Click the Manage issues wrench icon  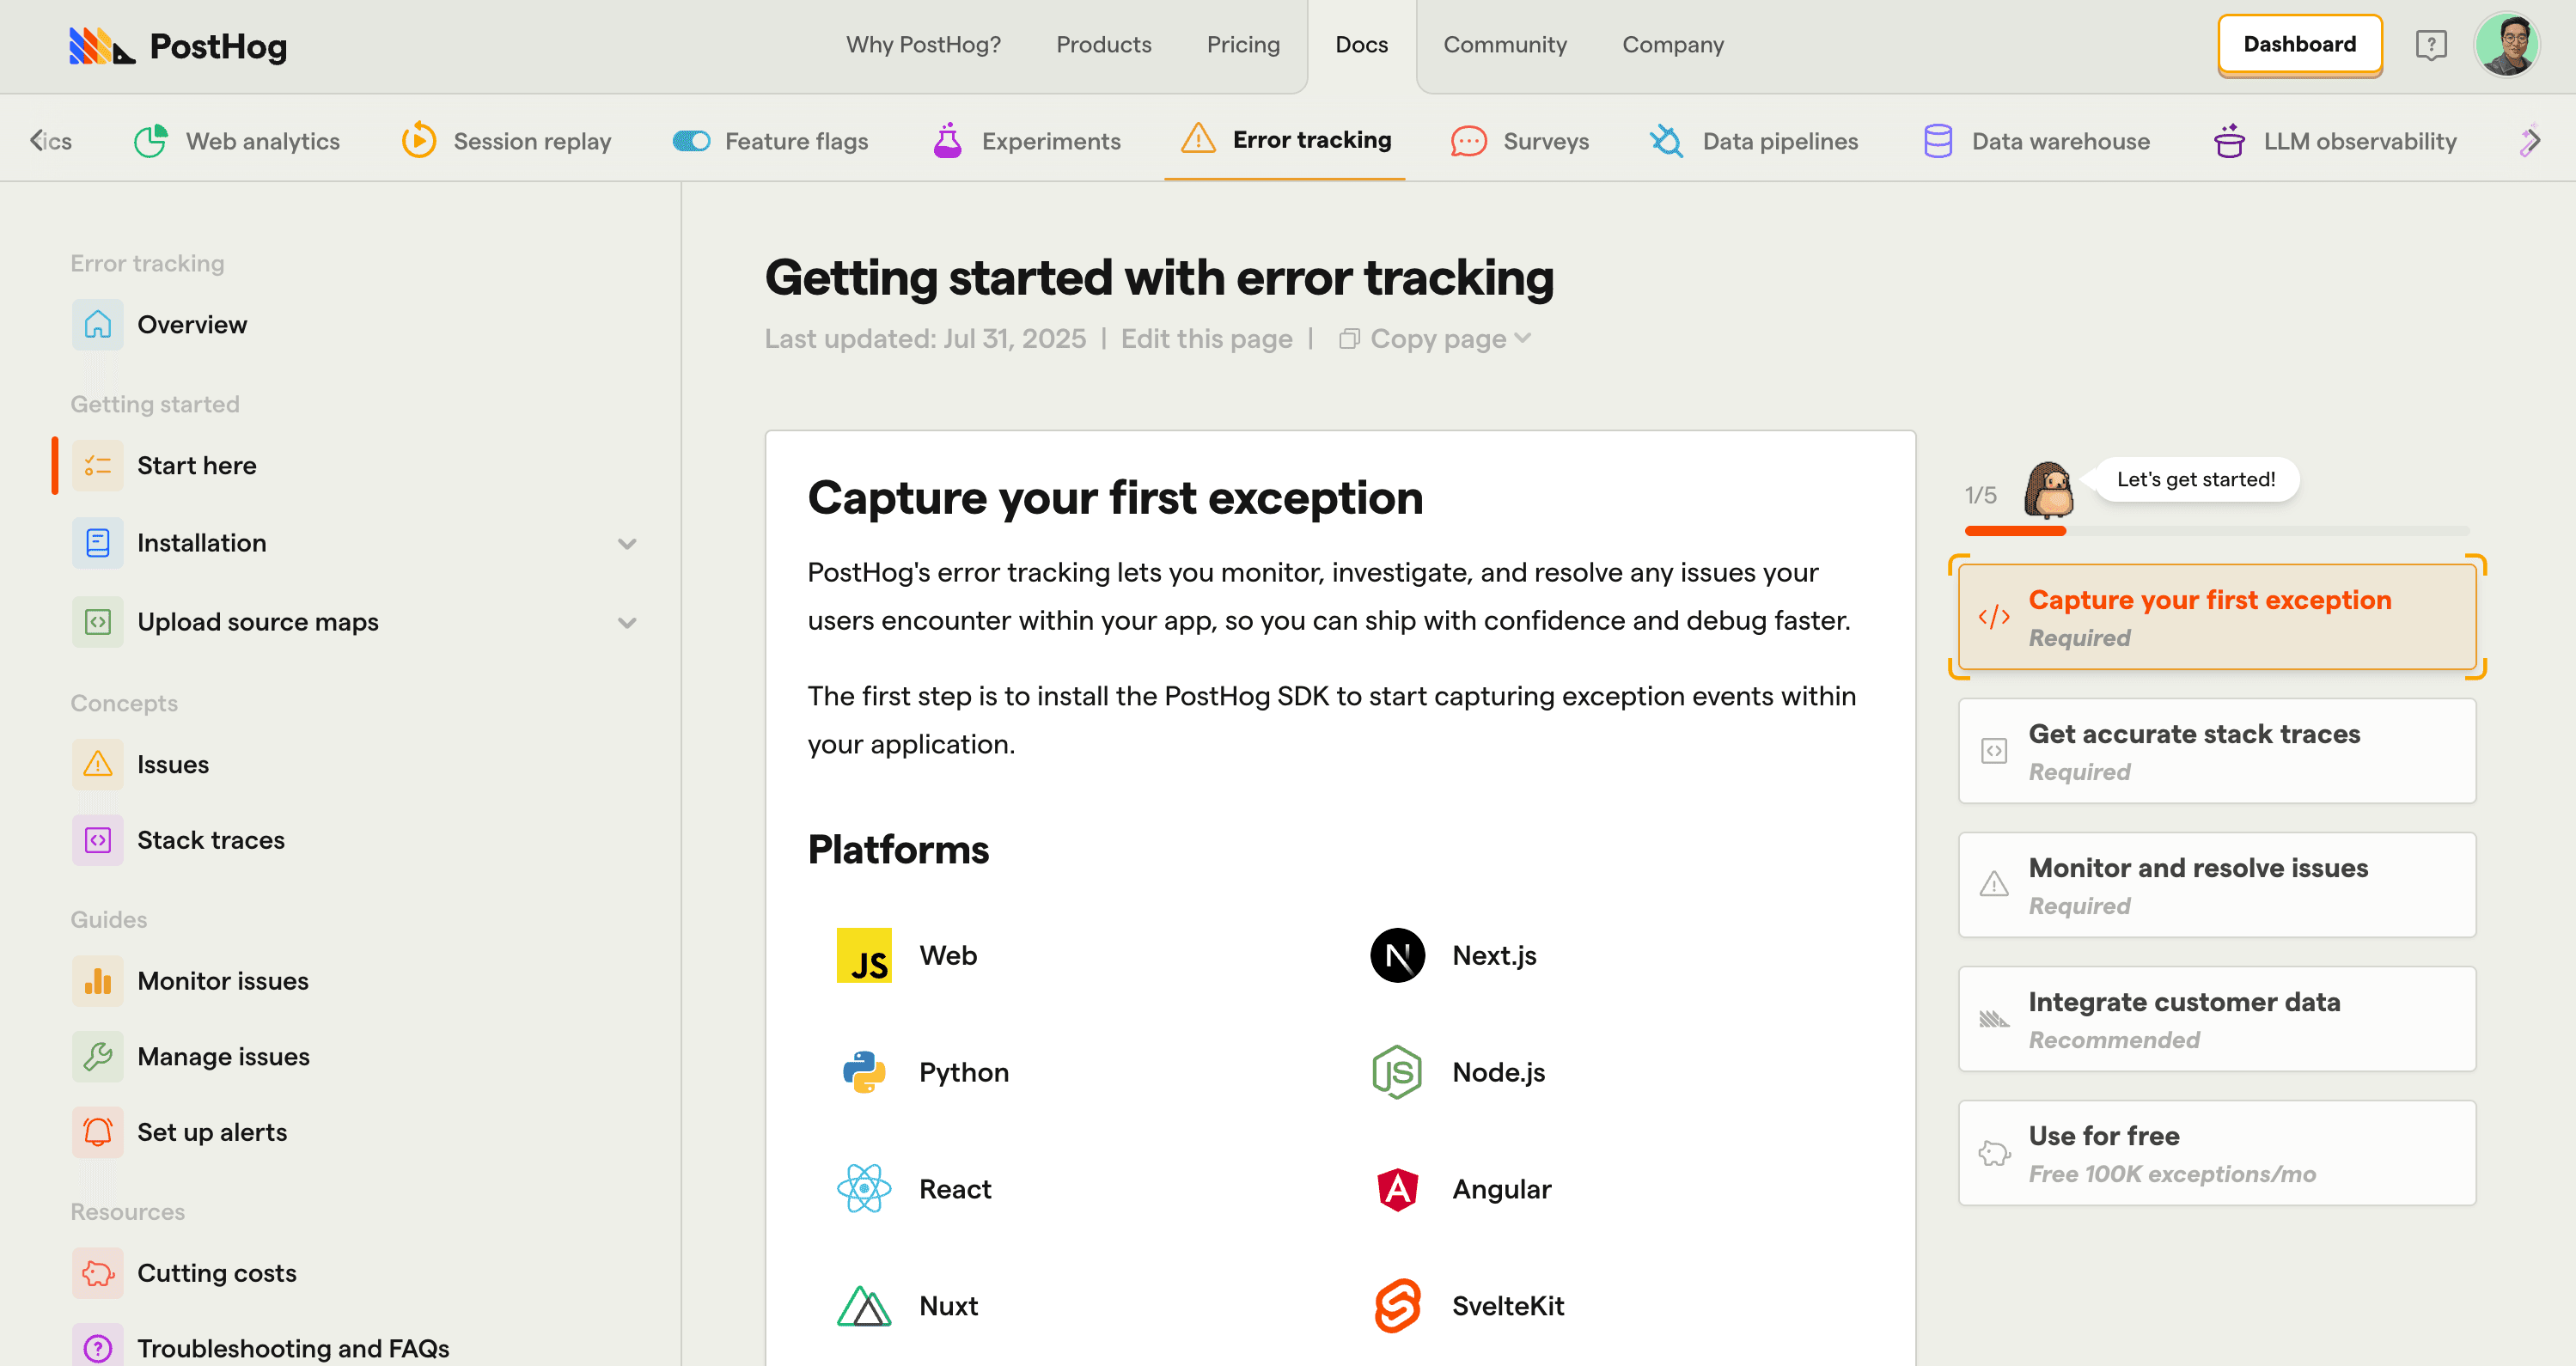pyautogui.click(x=97, y=1057)
